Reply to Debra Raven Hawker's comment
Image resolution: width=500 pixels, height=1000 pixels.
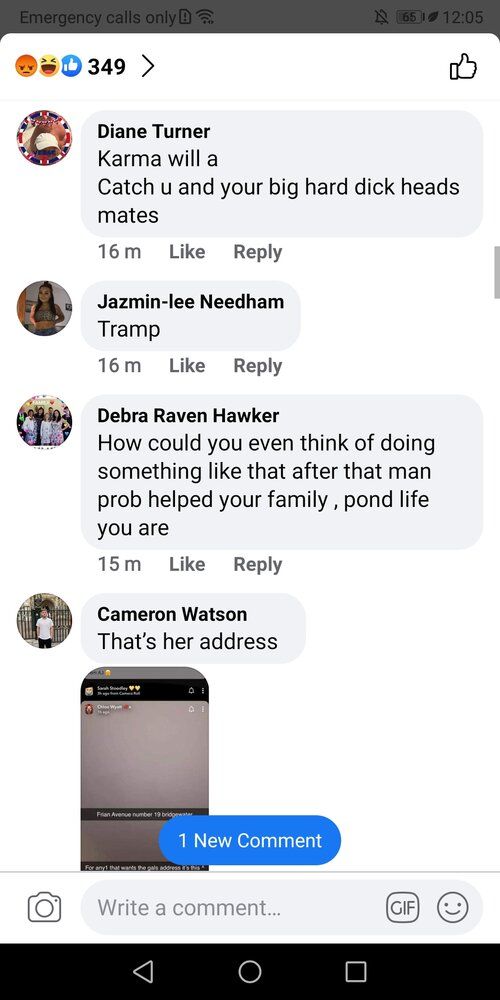[x=258, y=564]
